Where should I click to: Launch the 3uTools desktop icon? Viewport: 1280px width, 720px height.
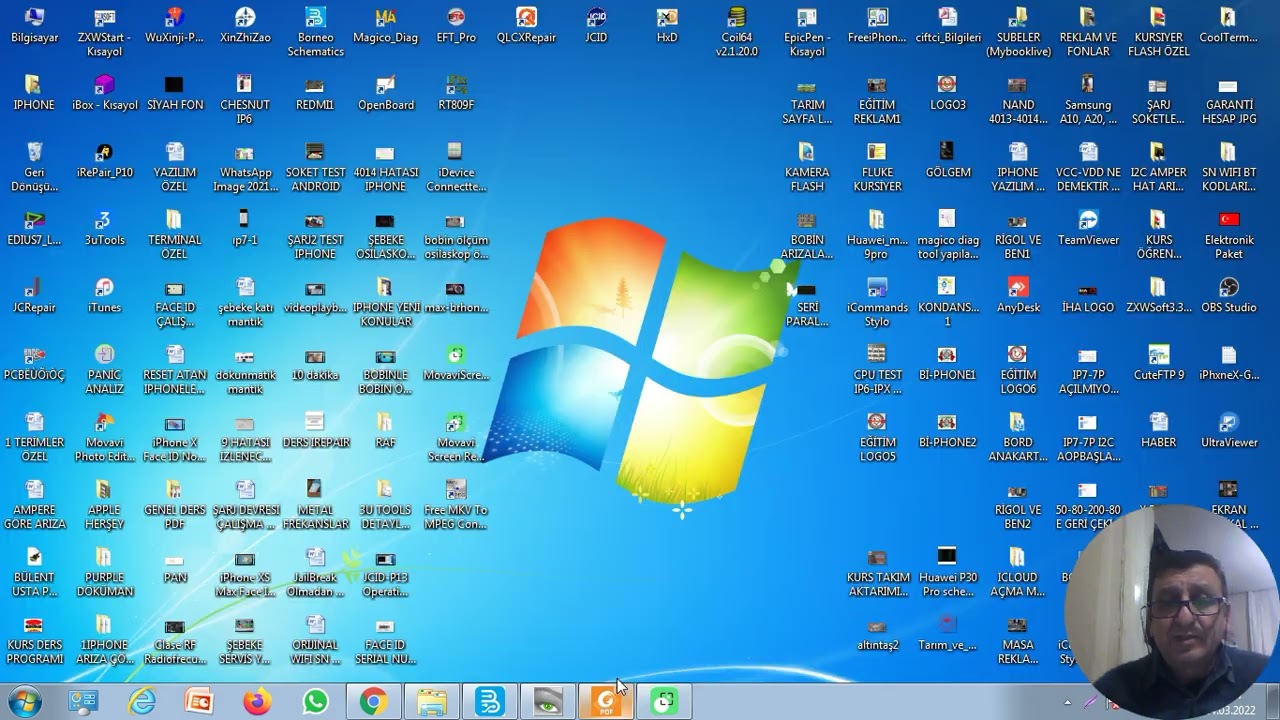(x=104, y=228)
